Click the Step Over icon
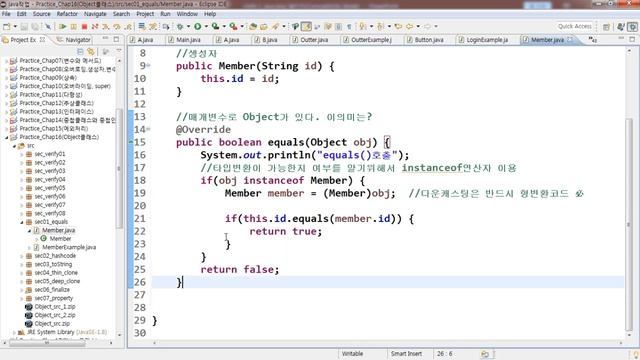This screenshot has width=640, height=360. pyautogui.click(x=117, y=27)
